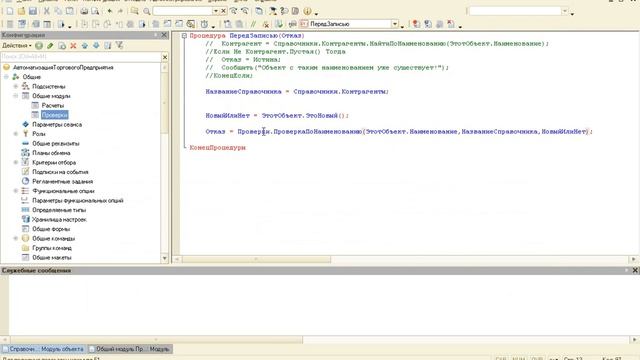Screen dimensions: 640x360
Task: Save using the floppy disk icon
Action: tap(33, 11)
